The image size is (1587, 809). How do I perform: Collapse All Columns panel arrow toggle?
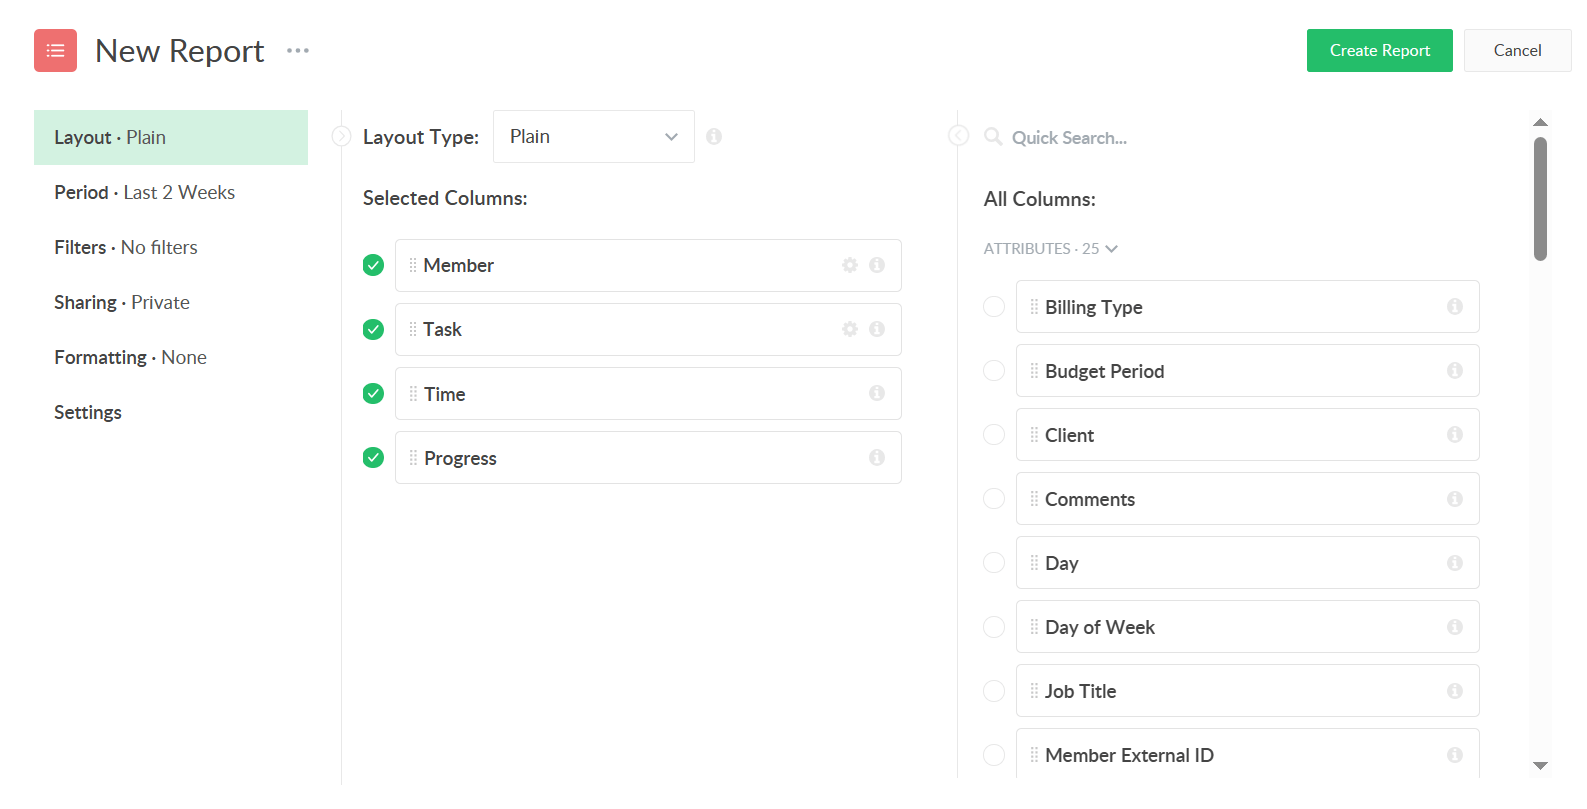(x=958, y=135)
